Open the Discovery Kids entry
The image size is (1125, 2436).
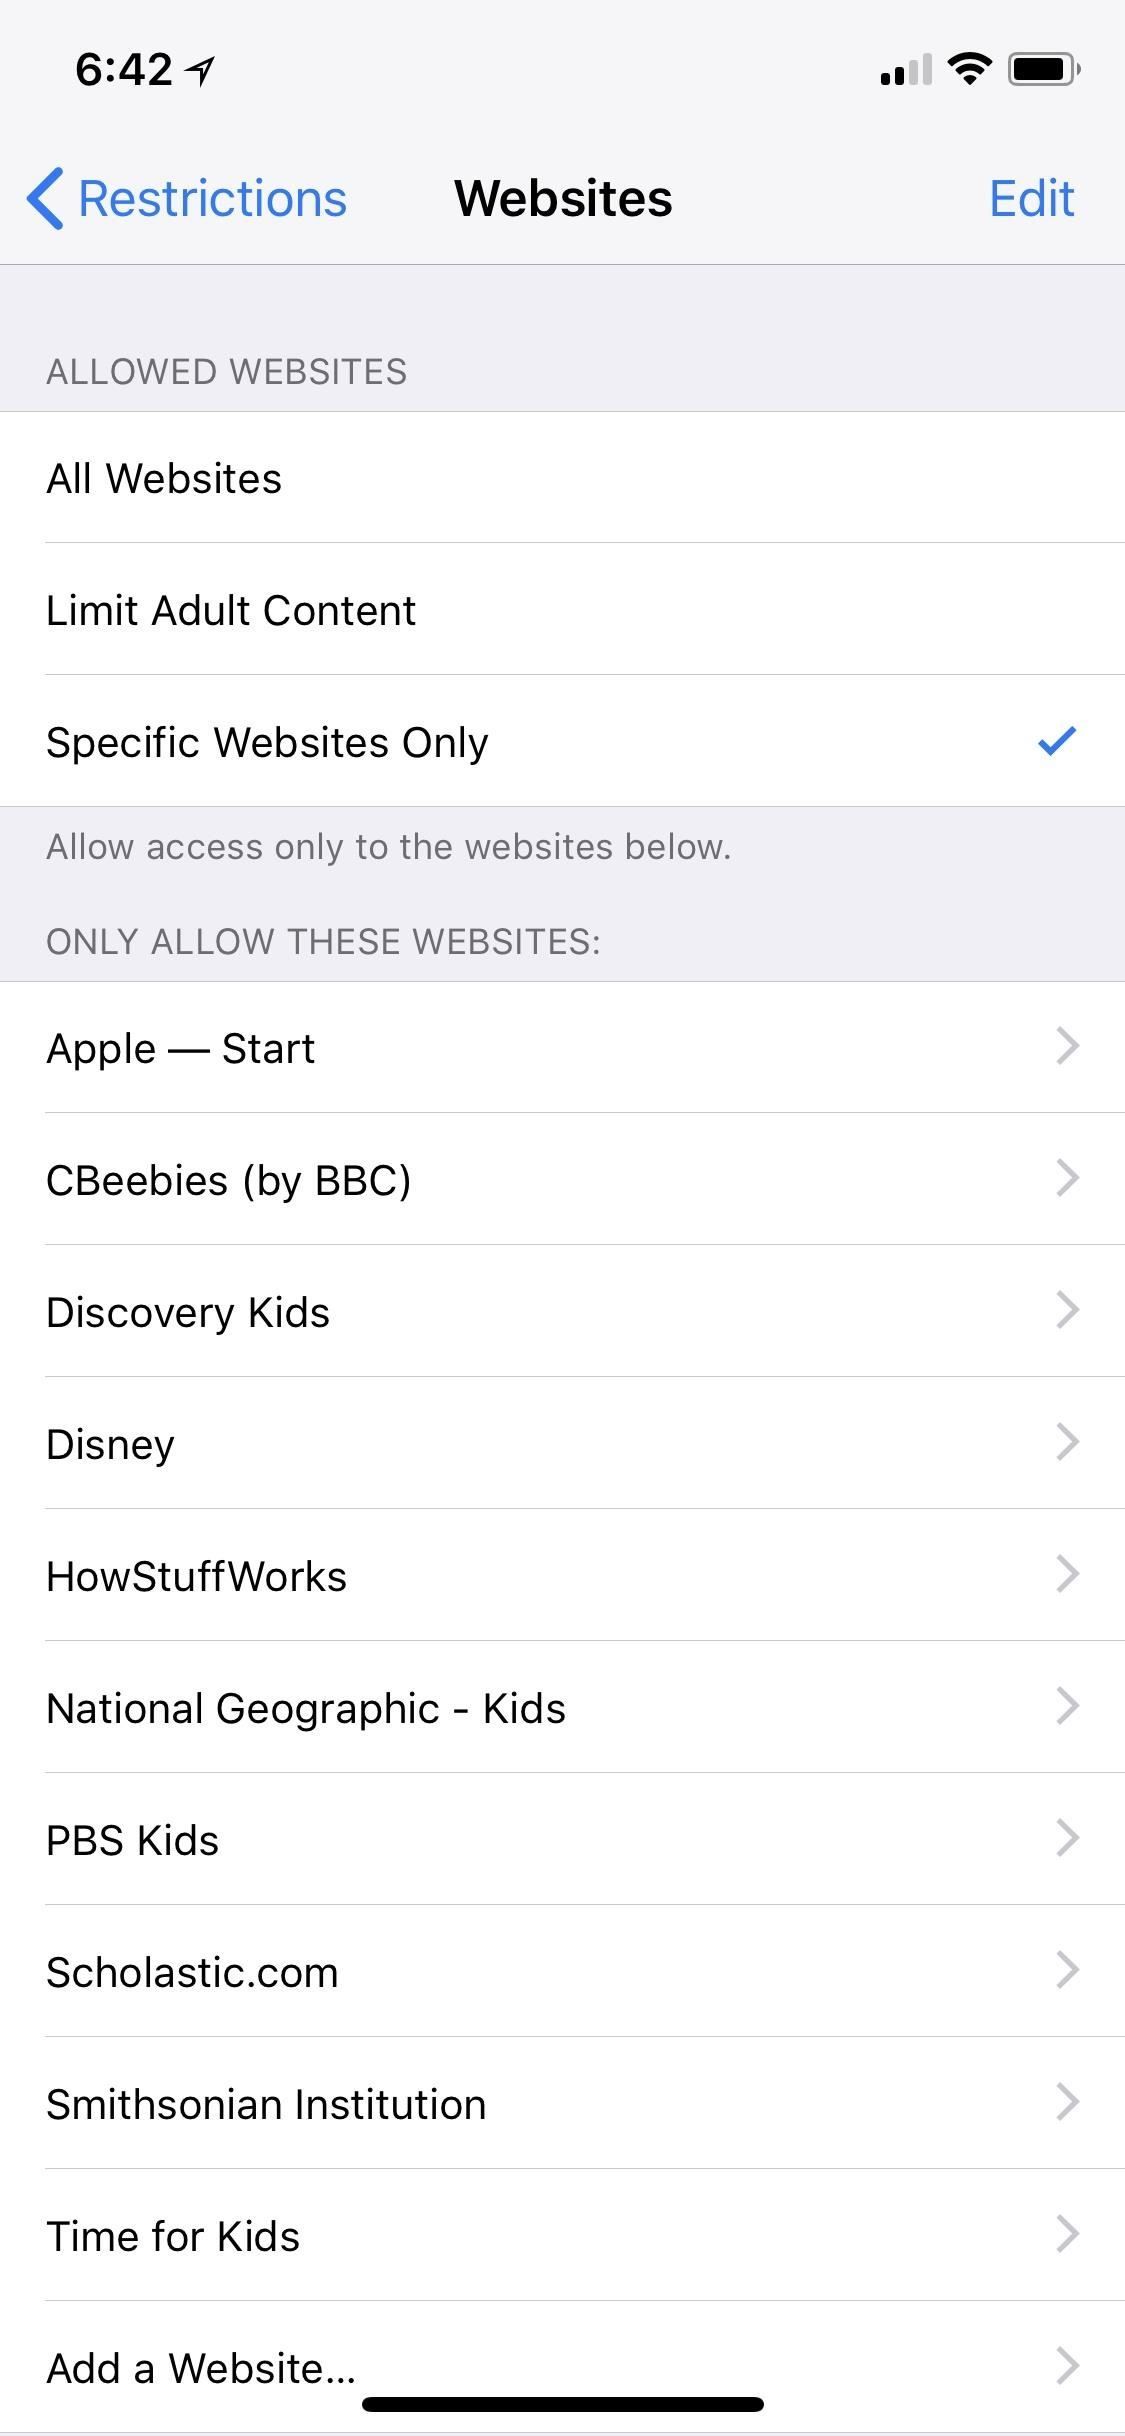coord(188,1312)
